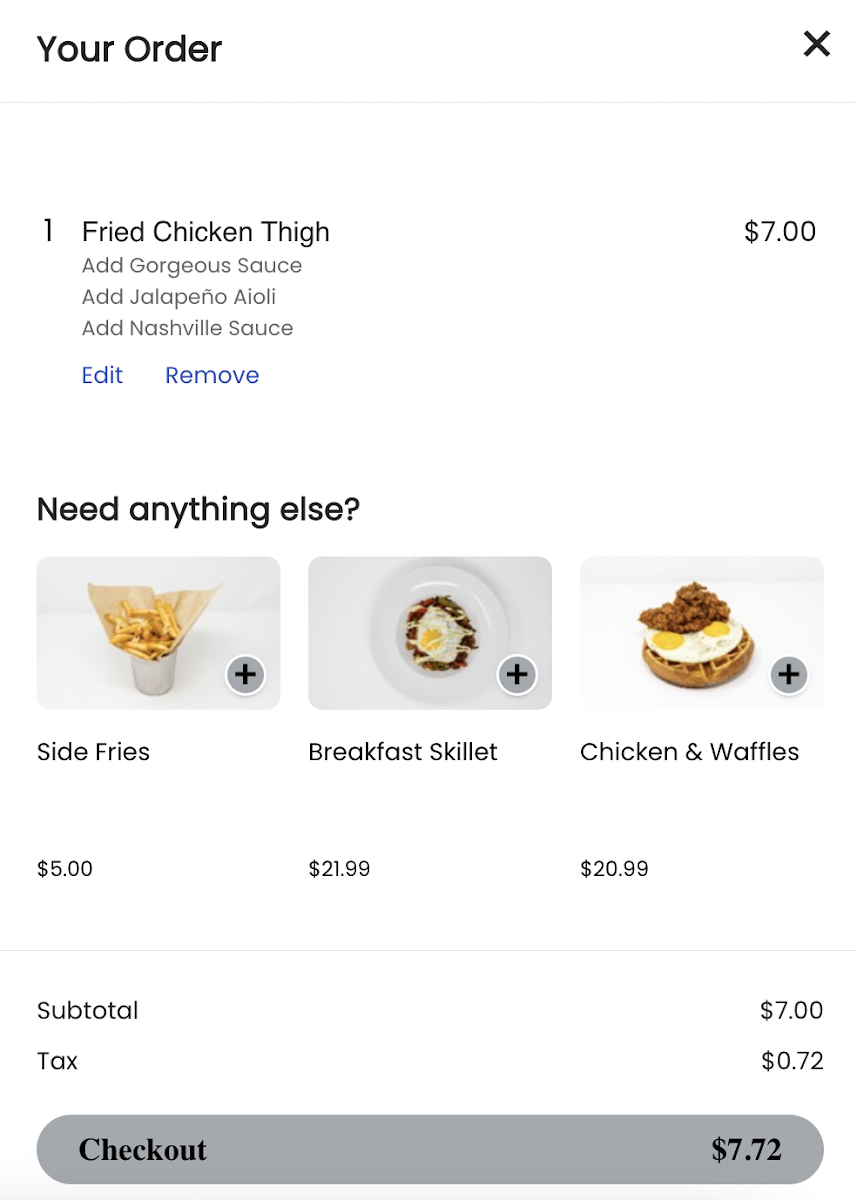857x1200 pixels.
Task: Proceed to Checkout
Action: pos(430,1150)
